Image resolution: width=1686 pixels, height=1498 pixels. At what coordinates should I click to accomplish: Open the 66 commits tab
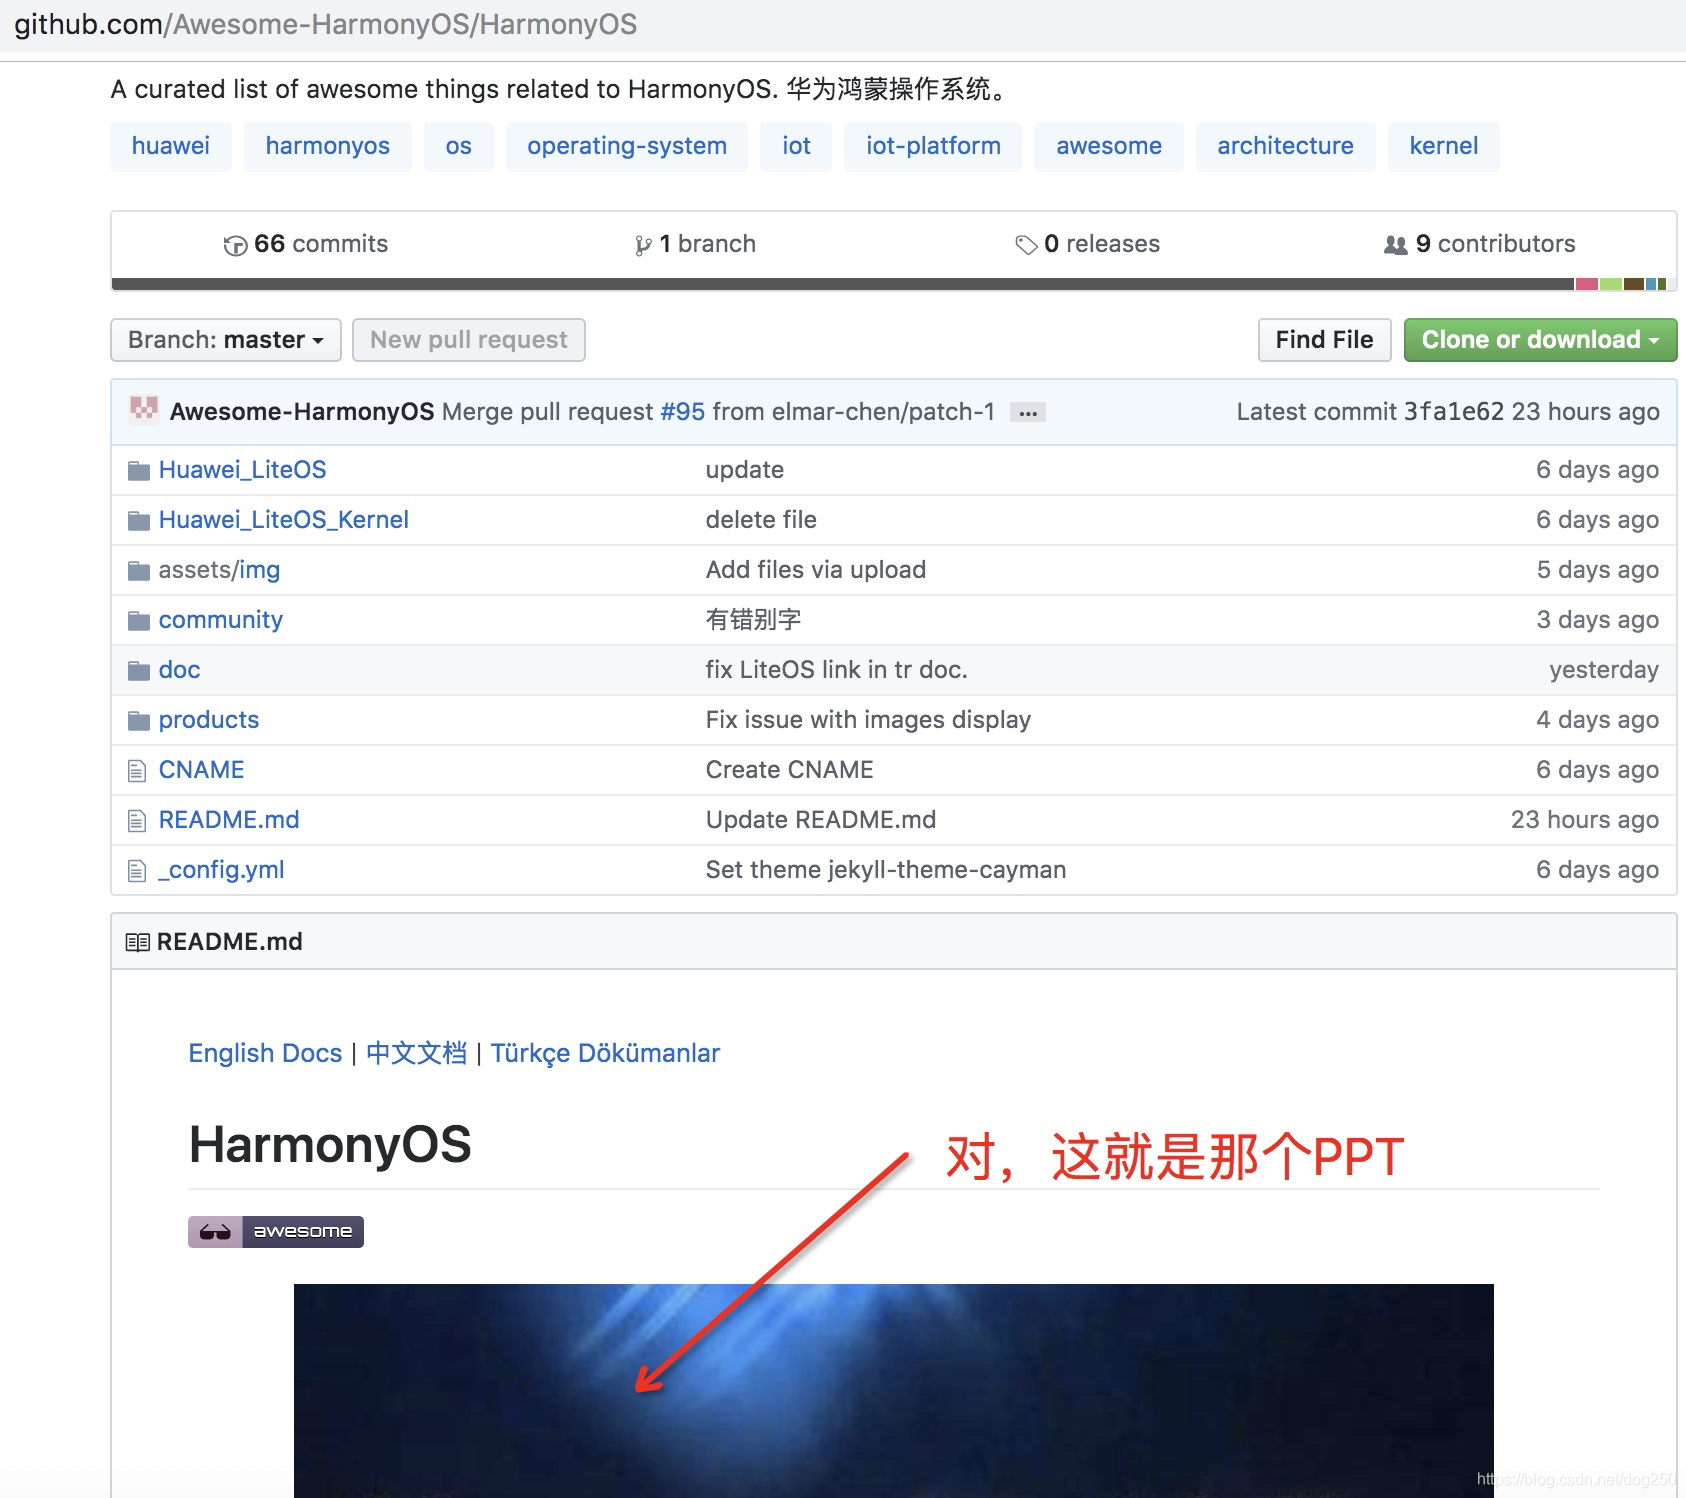click(306, 244)
